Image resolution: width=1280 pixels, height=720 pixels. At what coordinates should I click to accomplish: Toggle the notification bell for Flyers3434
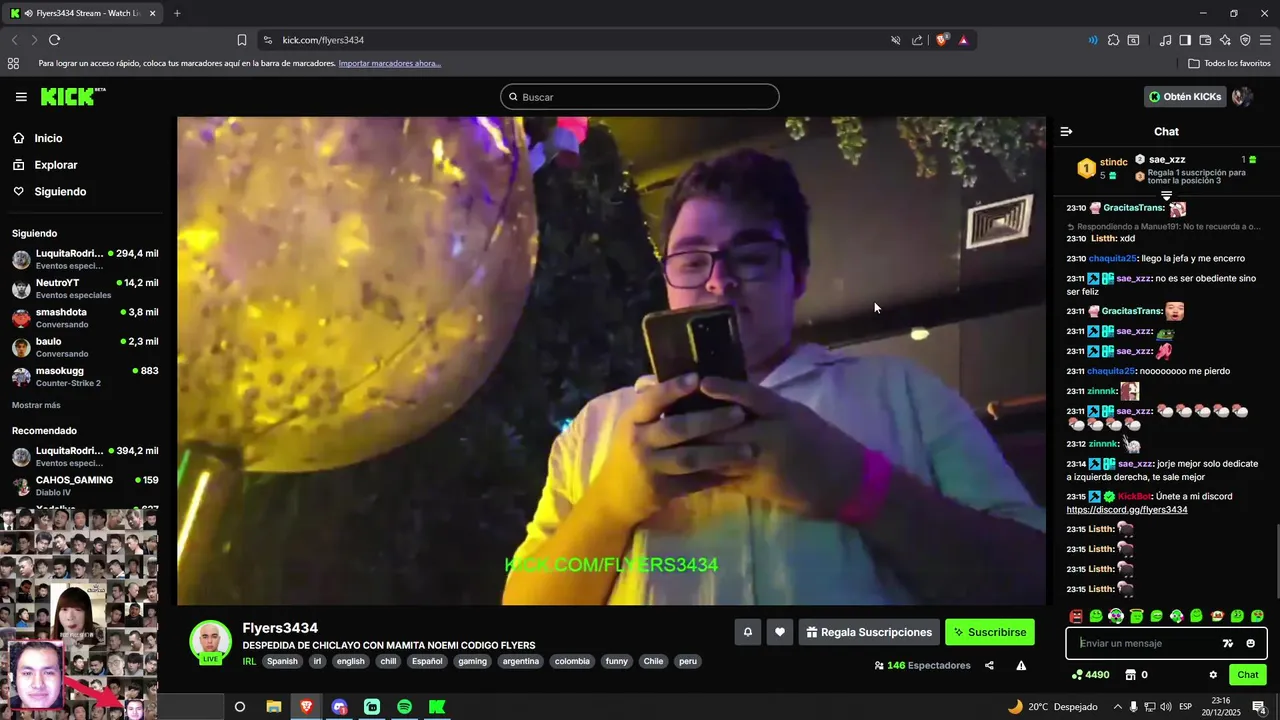click(x=747, y=632)
